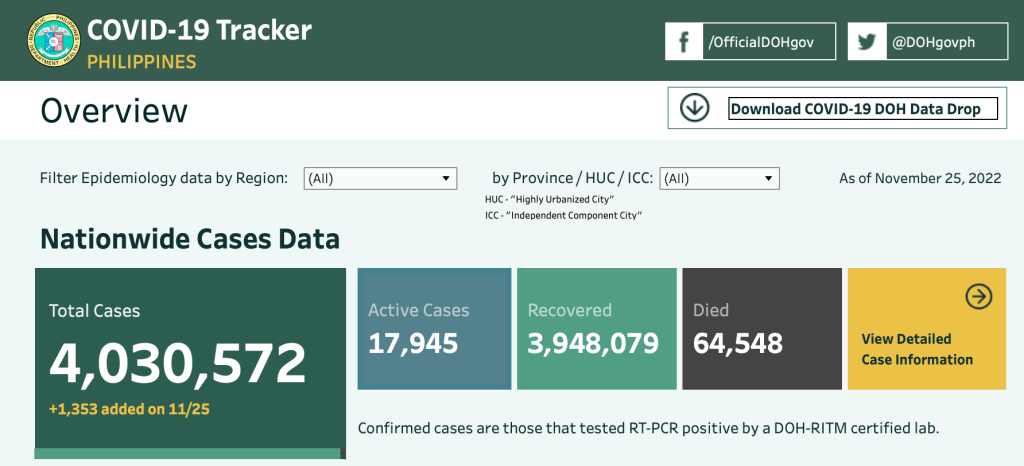Click the Twitter bird icon
The height and width of the screenshot is (466, 1024).
point(867,42)
